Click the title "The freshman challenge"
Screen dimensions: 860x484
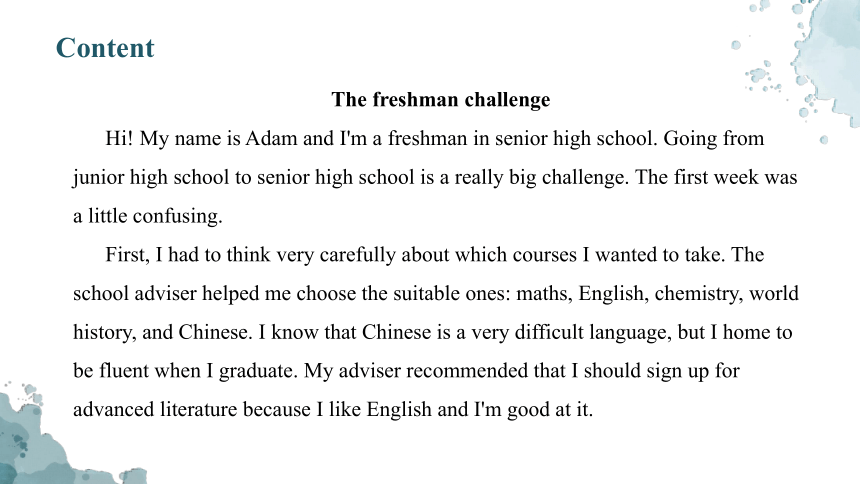(x=441, y=100)
